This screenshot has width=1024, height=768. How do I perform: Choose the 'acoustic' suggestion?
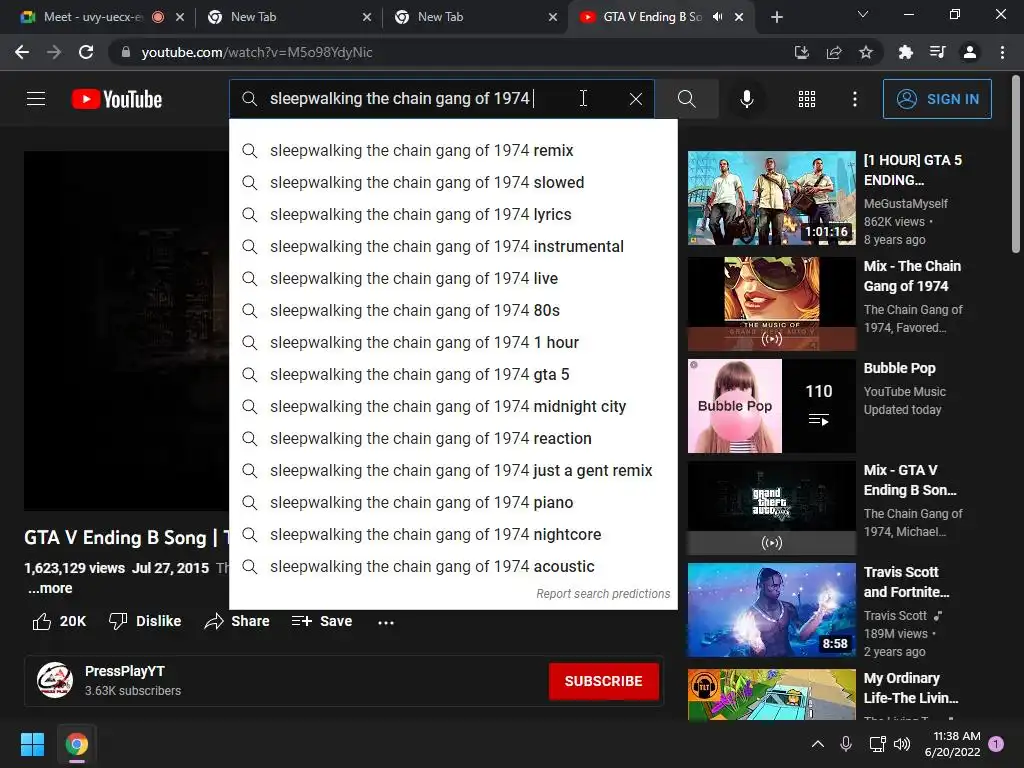(x=453, y=566)
